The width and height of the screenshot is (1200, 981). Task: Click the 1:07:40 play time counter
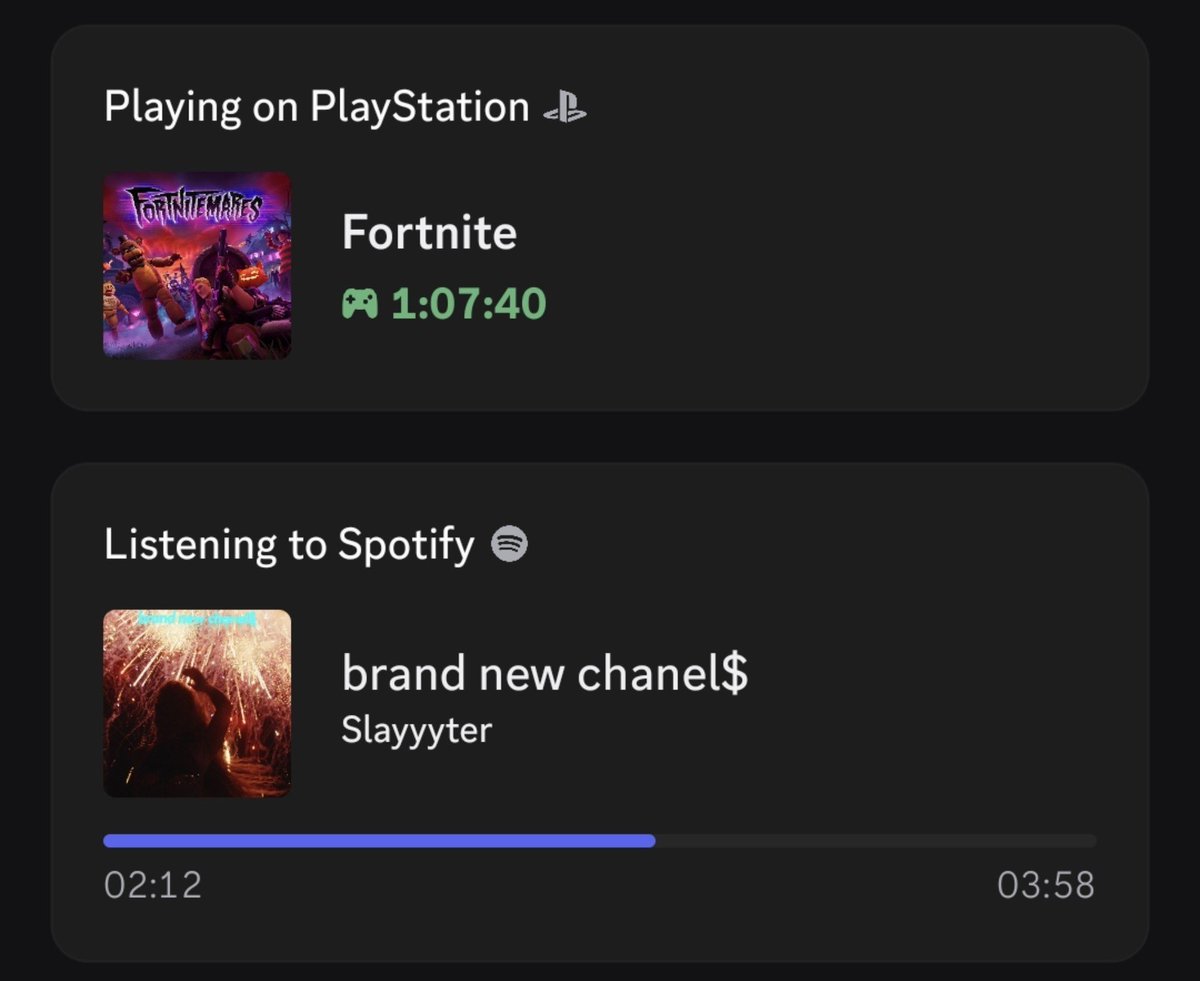pos(469,303)
